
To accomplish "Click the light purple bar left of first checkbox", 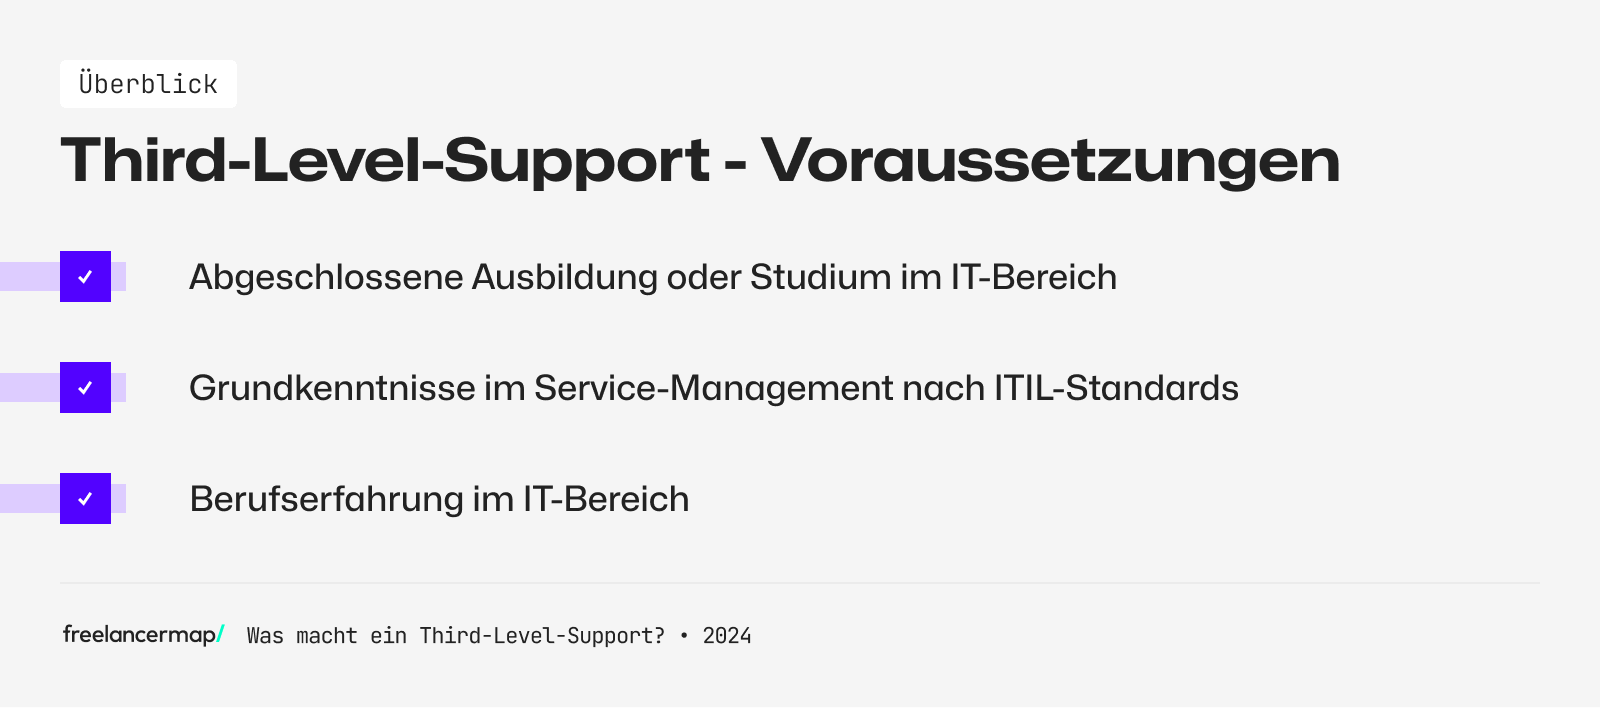I will 29,277.
